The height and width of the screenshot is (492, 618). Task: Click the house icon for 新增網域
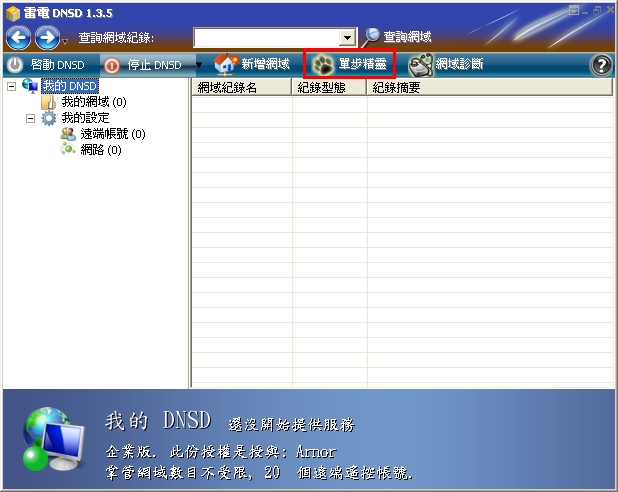226,64
